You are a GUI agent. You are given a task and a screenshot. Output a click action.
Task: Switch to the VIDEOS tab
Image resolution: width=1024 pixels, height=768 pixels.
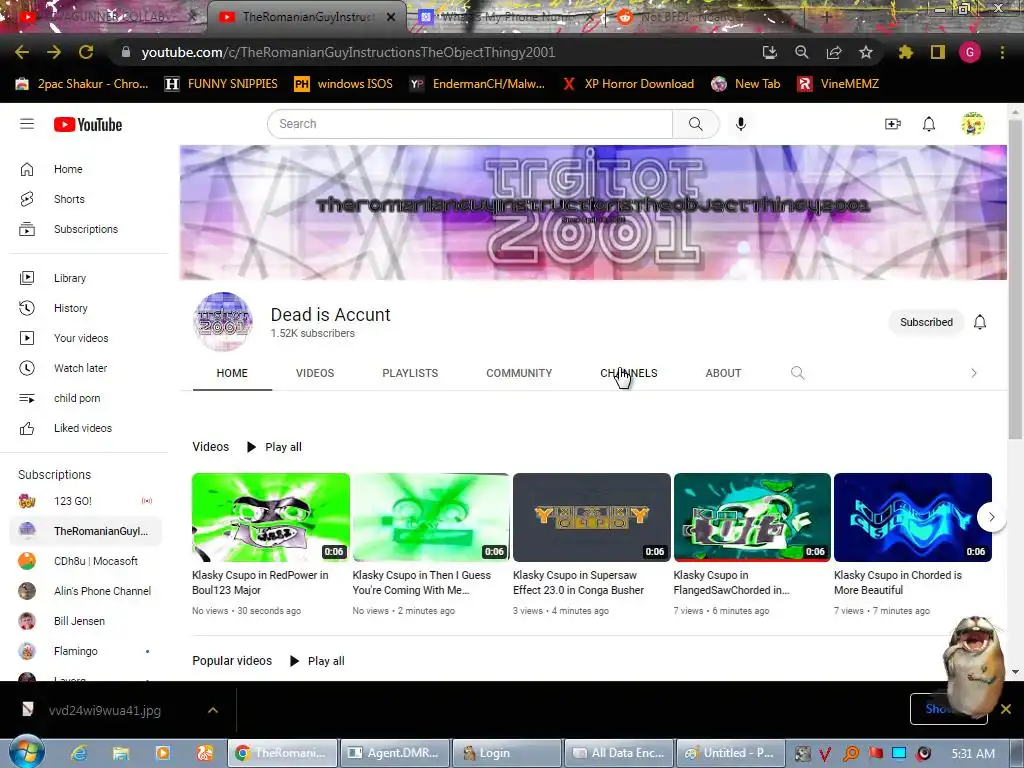[315, 373]
